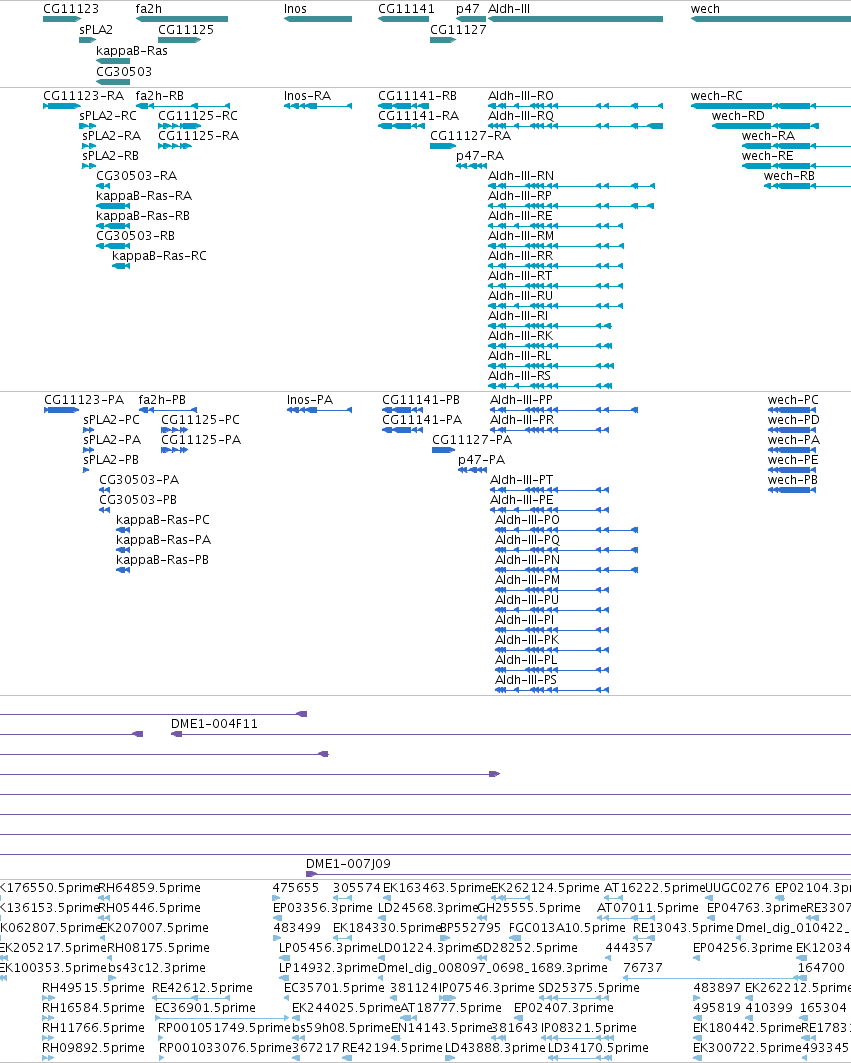851x1063 pixels.
Task: Click transcript Aldh-III-RK
Action: point(520,336)
